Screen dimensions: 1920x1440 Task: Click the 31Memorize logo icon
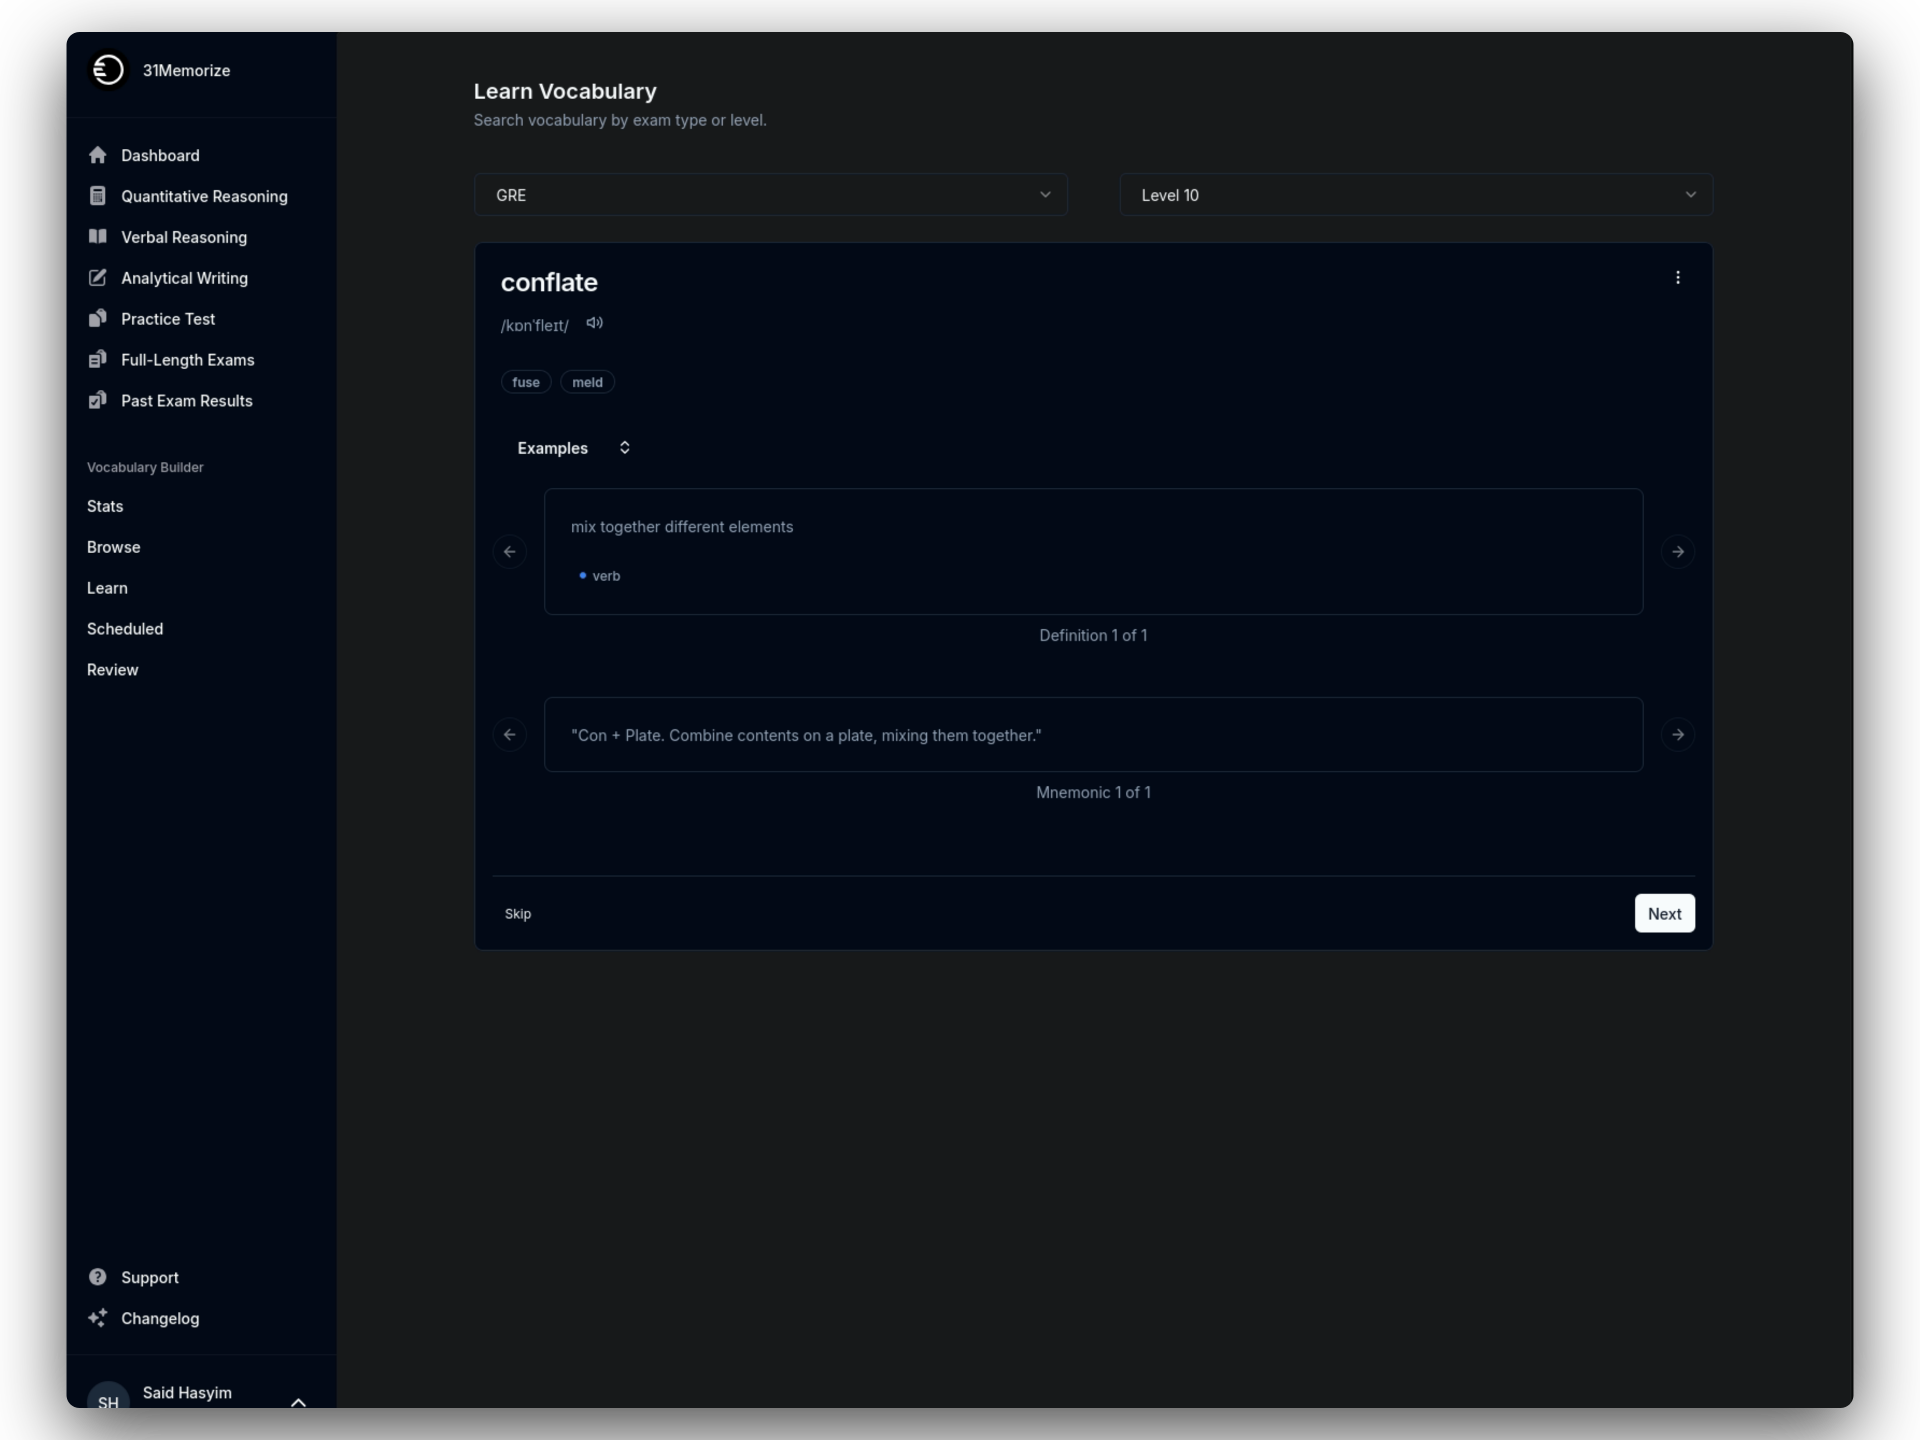coord(108,70)
